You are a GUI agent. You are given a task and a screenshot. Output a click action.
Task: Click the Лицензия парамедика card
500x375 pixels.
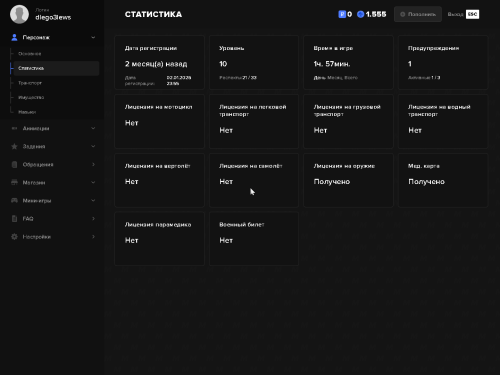[x=159, y=239]
